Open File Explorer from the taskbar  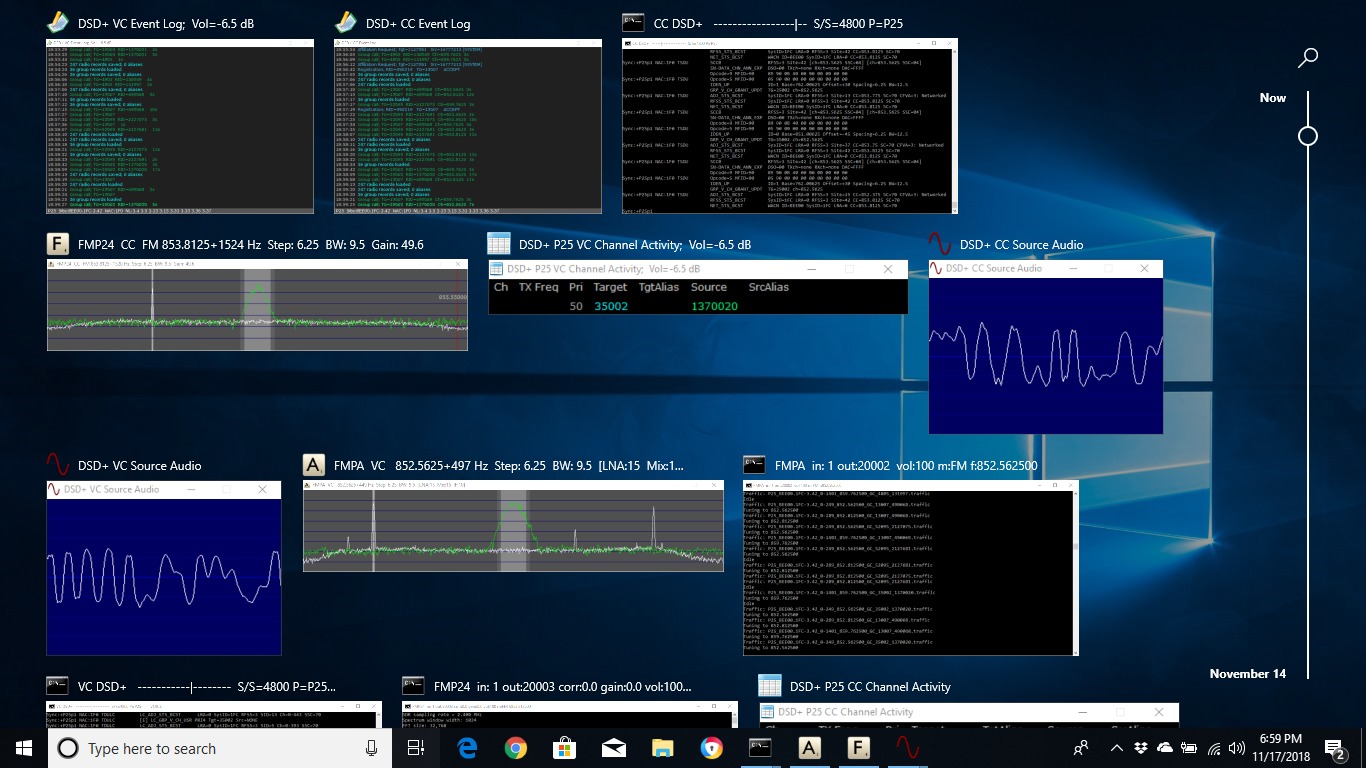(662, 747)
